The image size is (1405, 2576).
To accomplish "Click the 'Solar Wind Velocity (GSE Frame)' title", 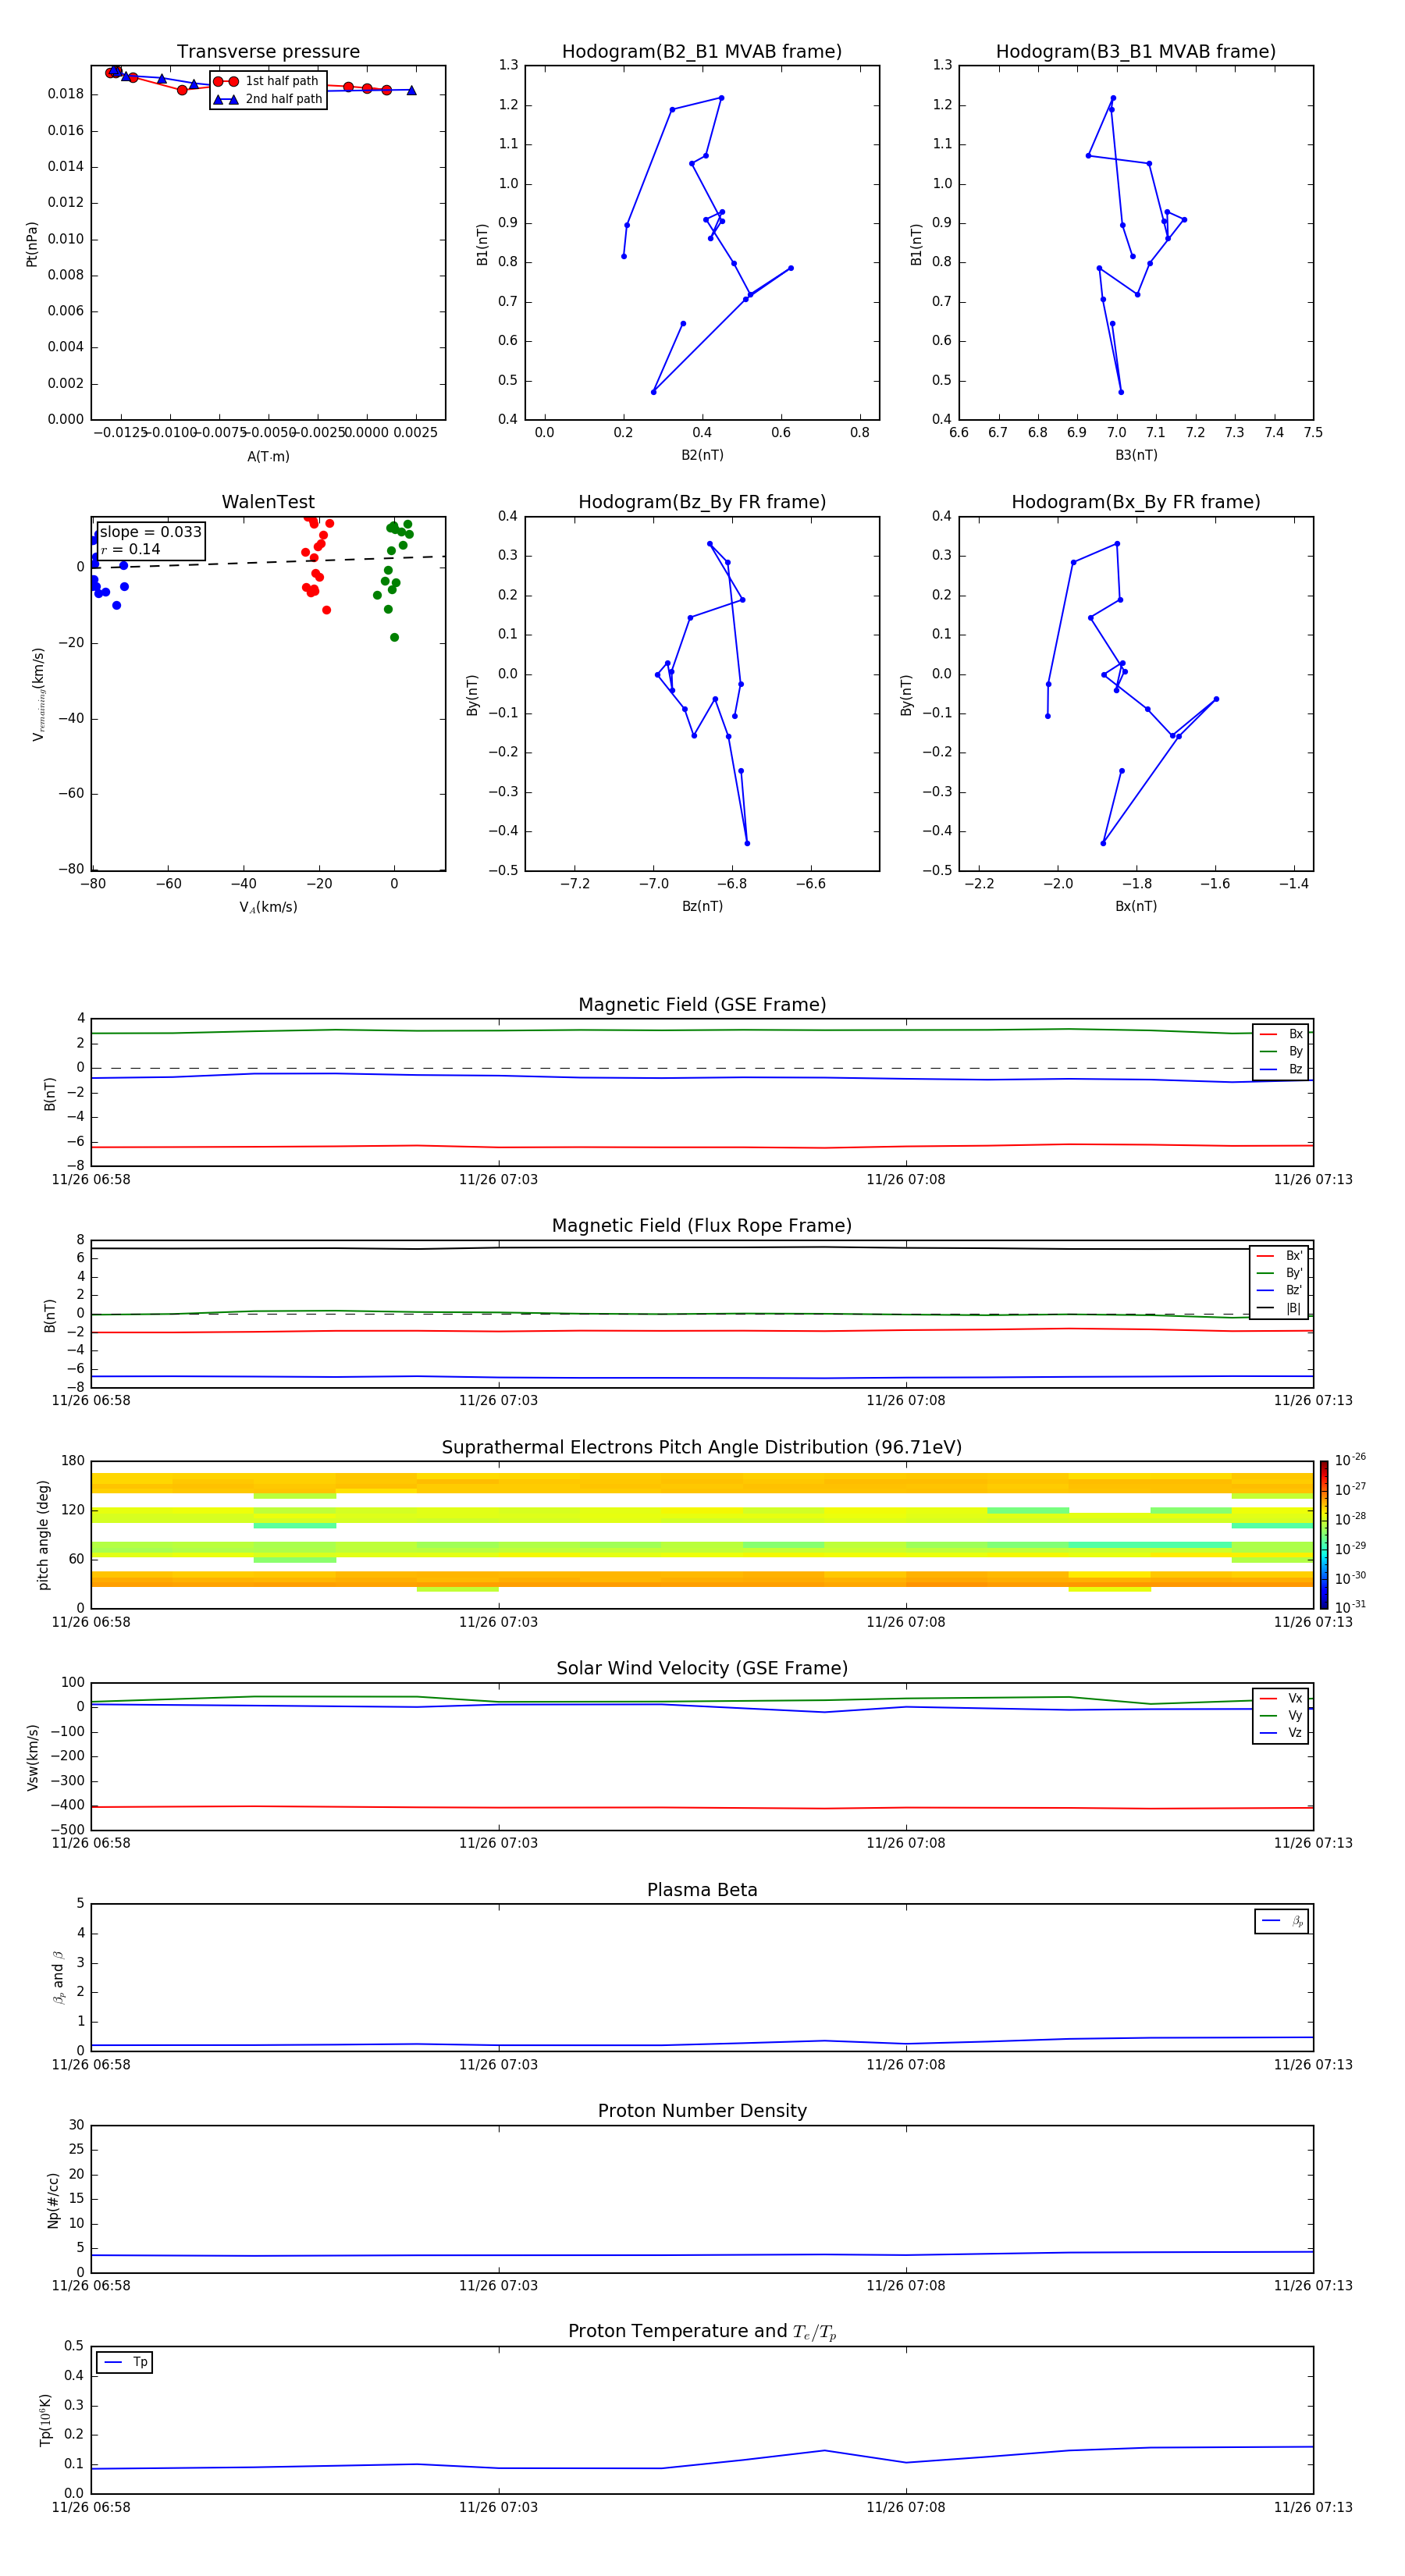I will (702, 1669).
